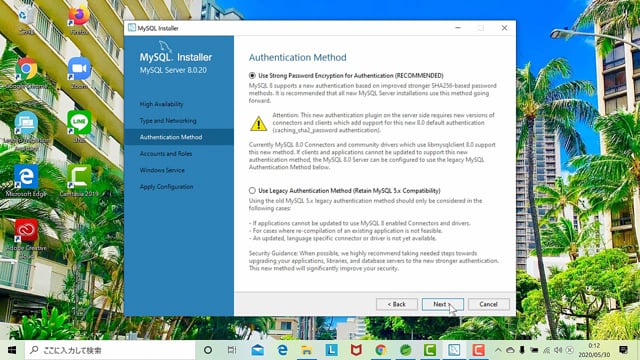Screen dimensions: 640x360
Task: Open the Adobe Creative Cloud desktop shortcut
Action: click(x=26, y=237)
